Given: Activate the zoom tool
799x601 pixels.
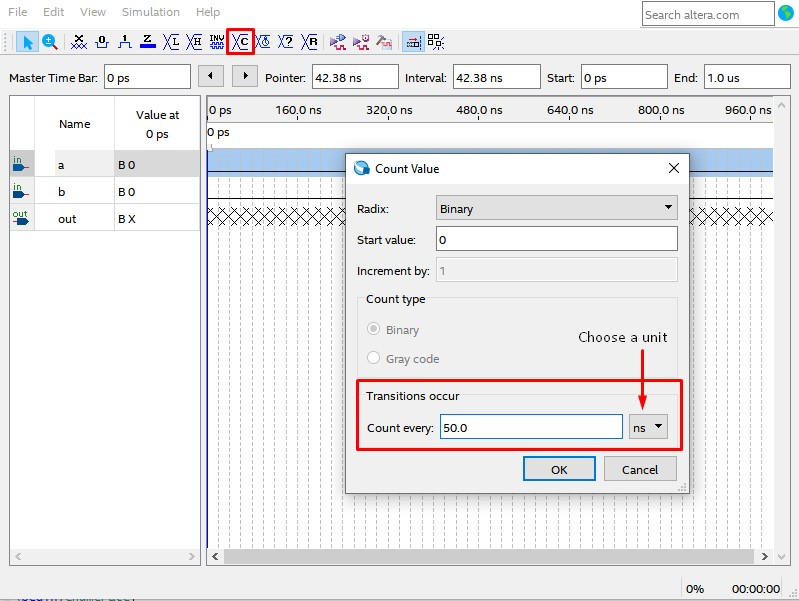Looking at the screenshot, I should 49,42.
